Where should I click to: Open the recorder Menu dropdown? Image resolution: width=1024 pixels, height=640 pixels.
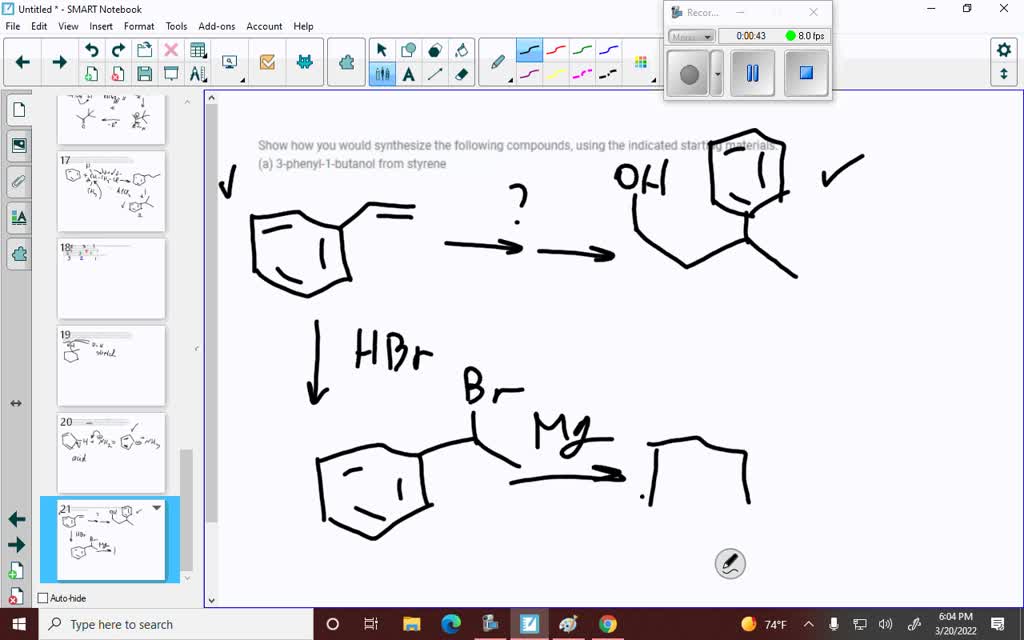point(691,36)
